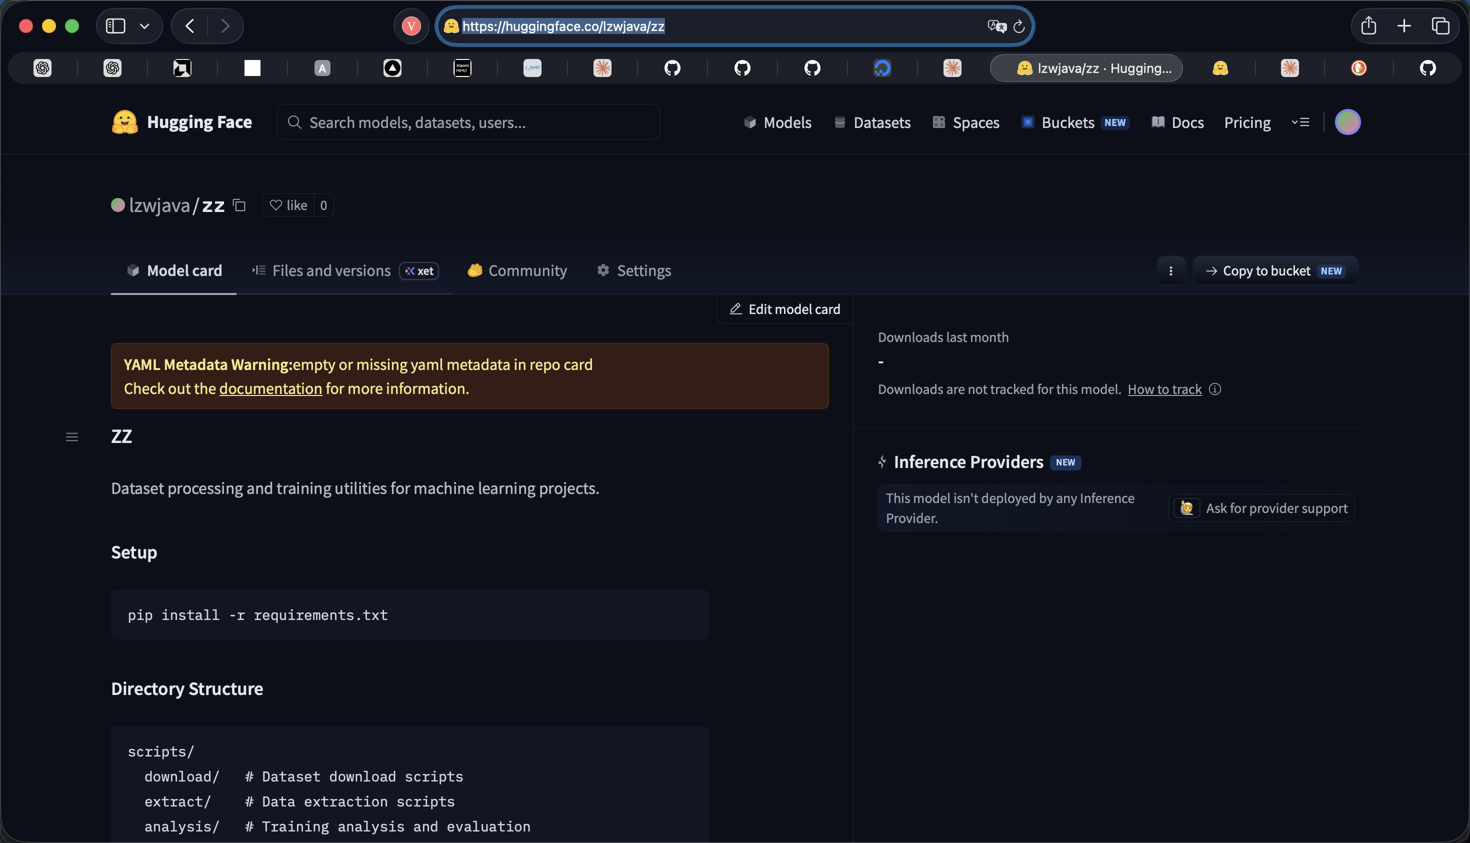
Task: View the like count 0
Action: [323, 205]
